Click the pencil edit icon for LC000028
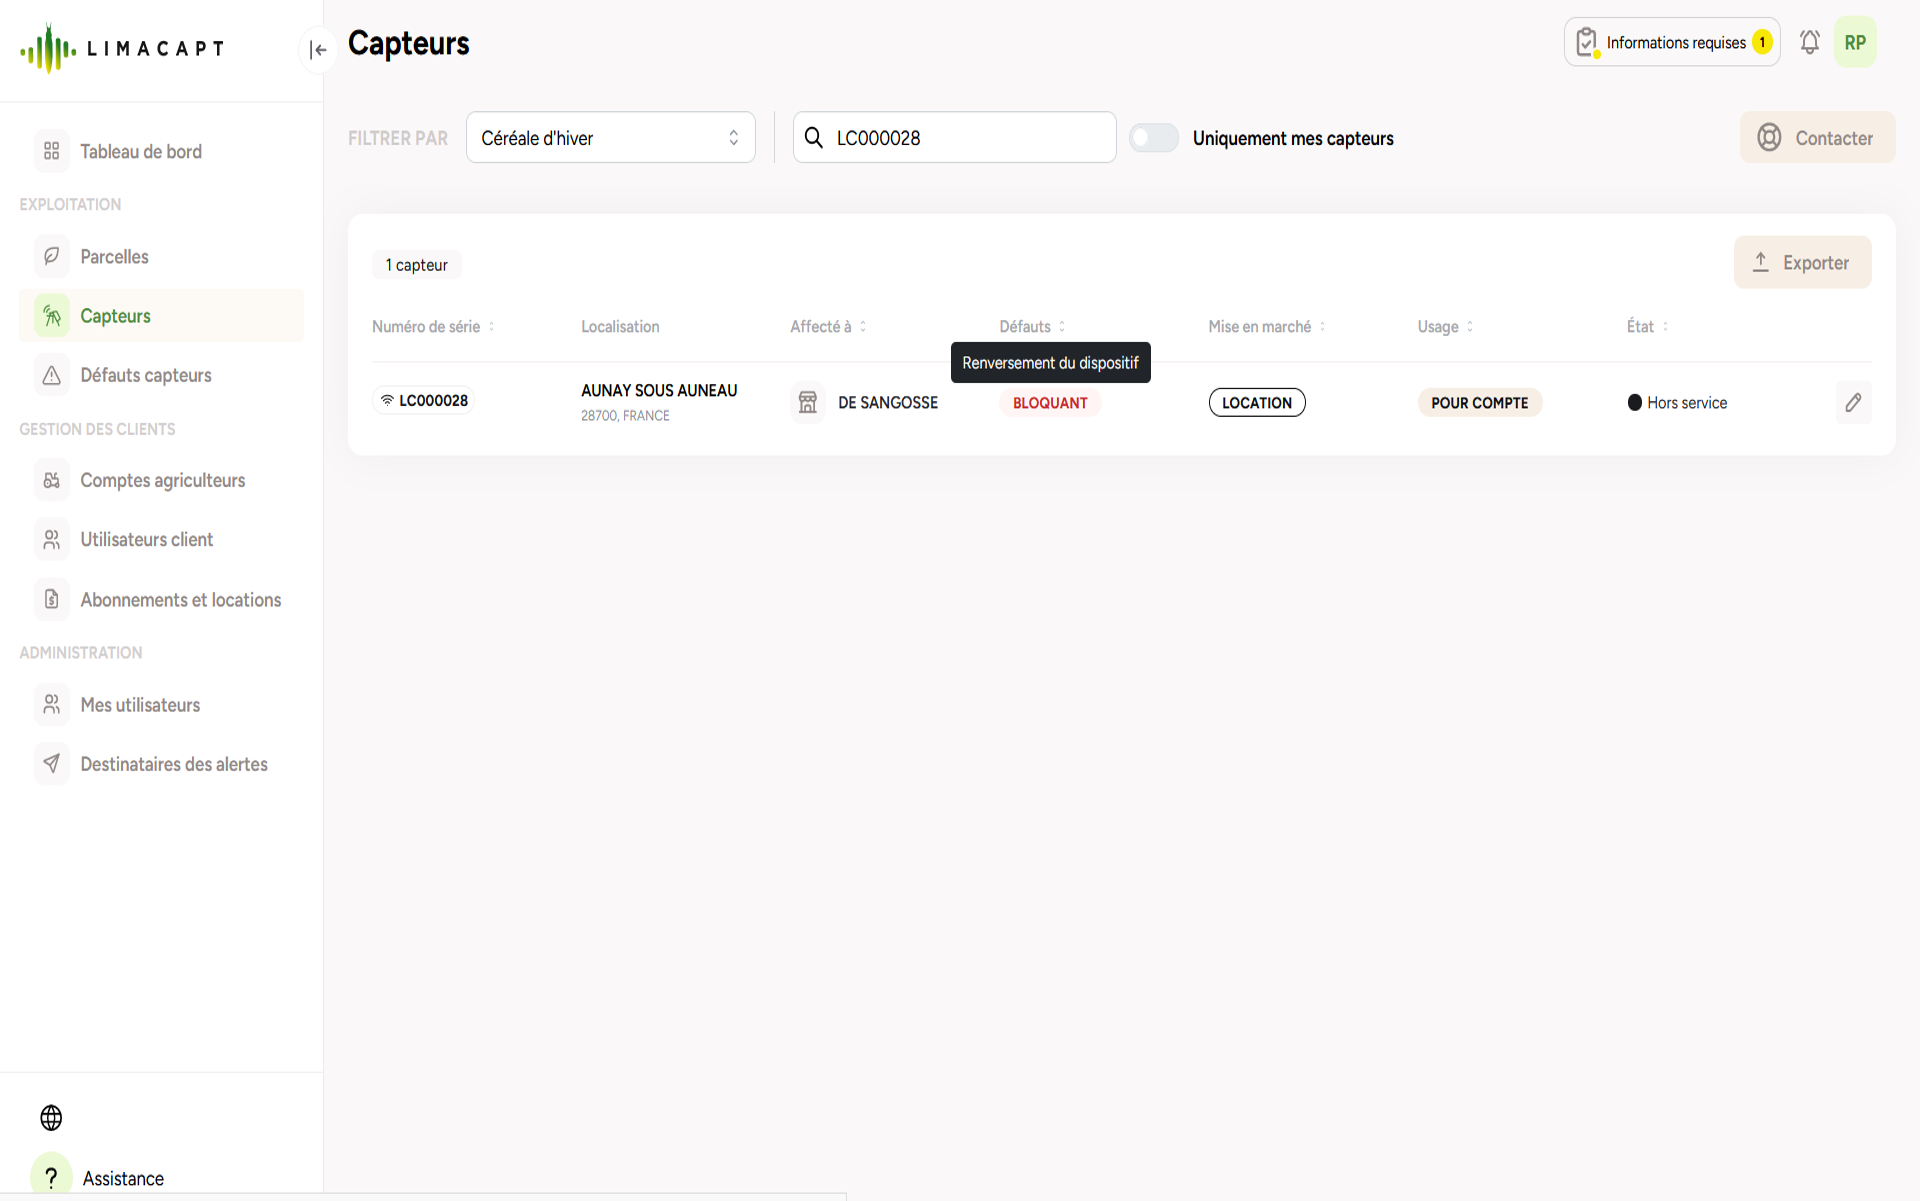1920x1201 pixels. pos(1853,402)
